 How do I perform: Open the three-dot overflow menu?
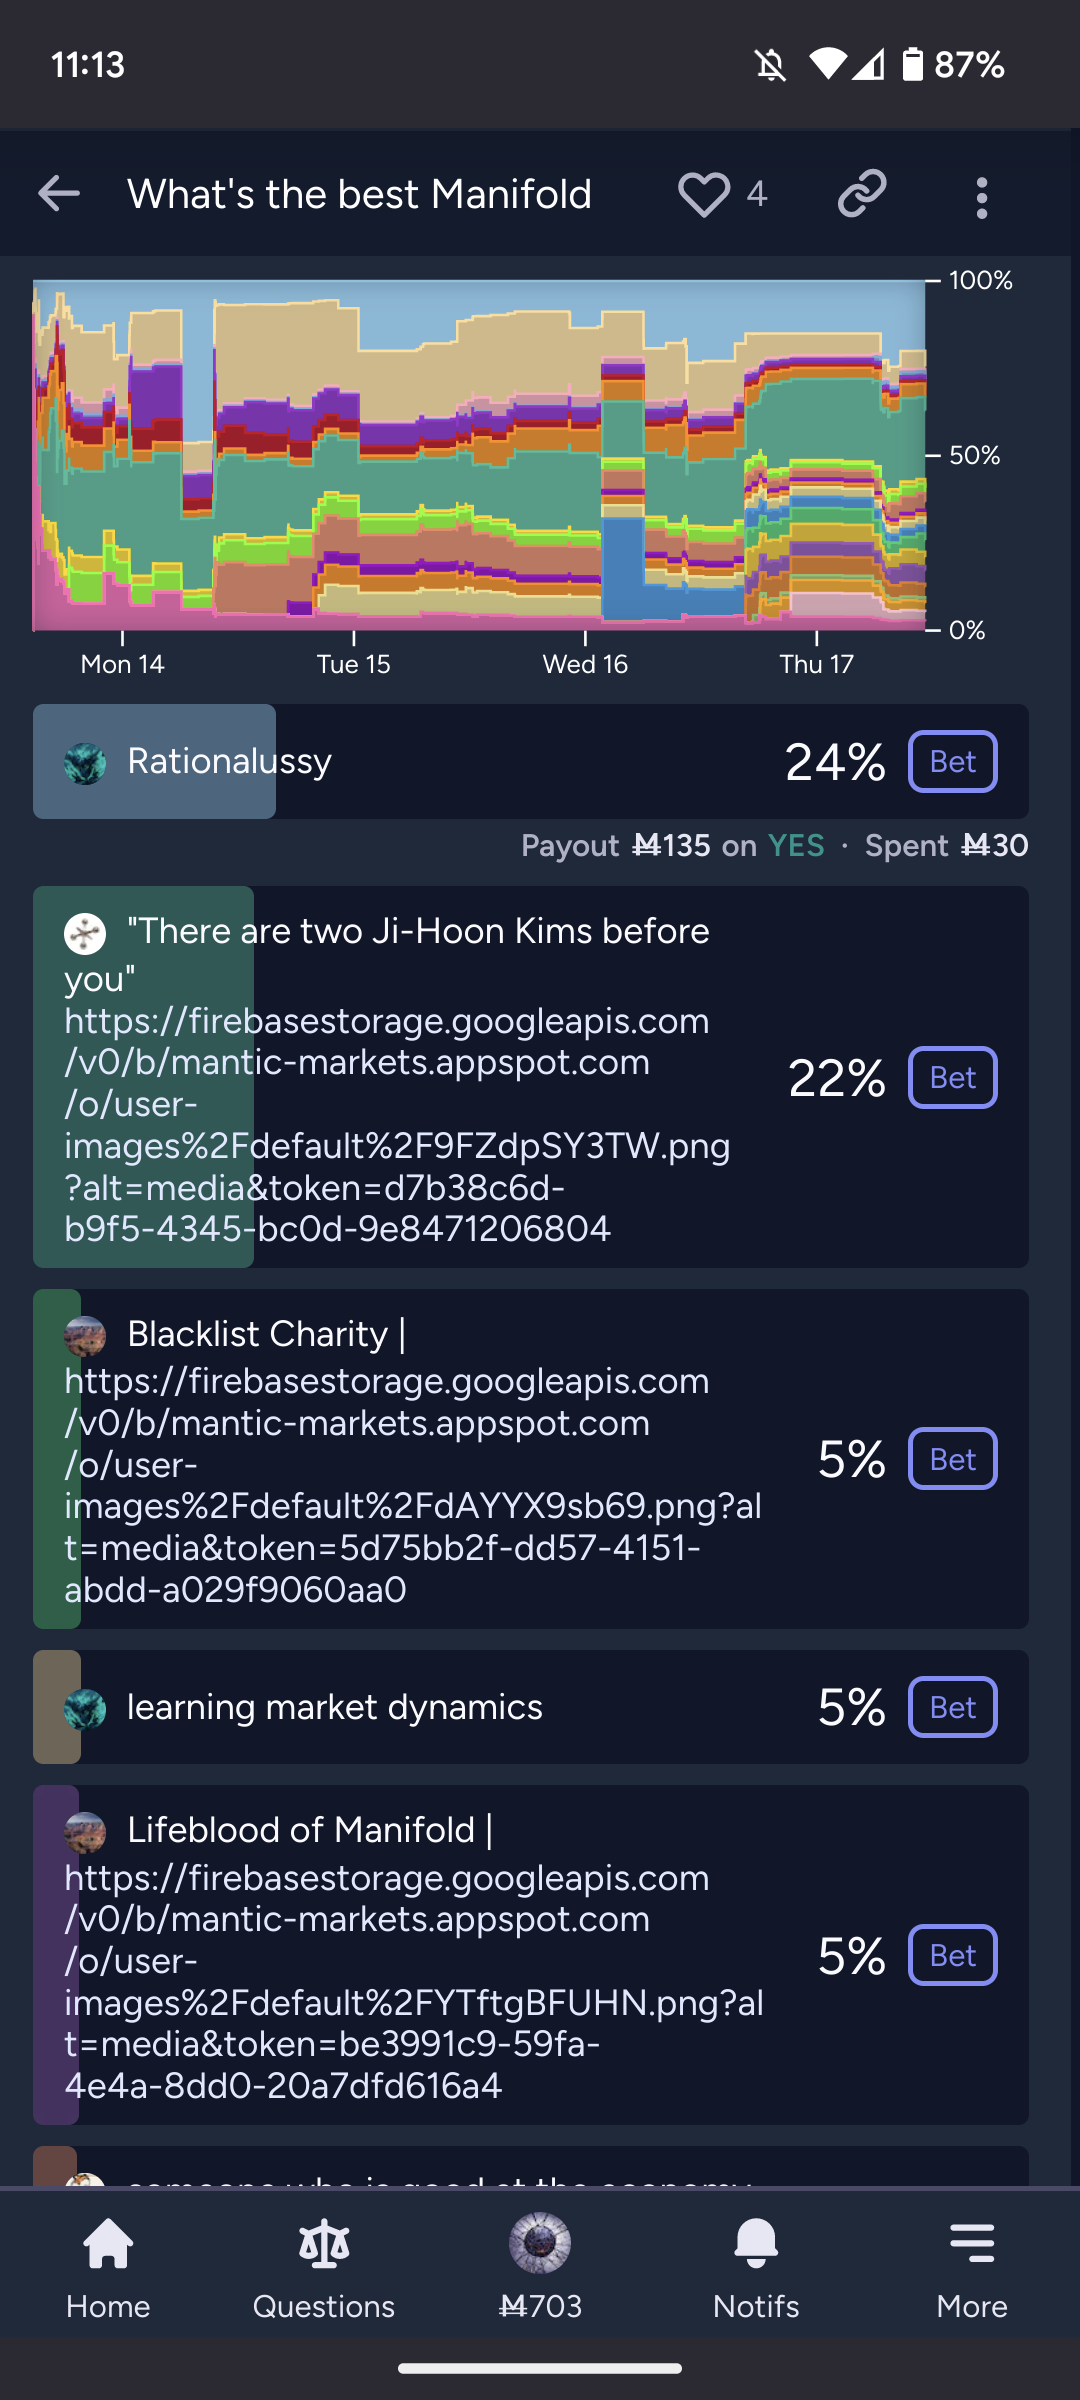(x=982, y=197)
